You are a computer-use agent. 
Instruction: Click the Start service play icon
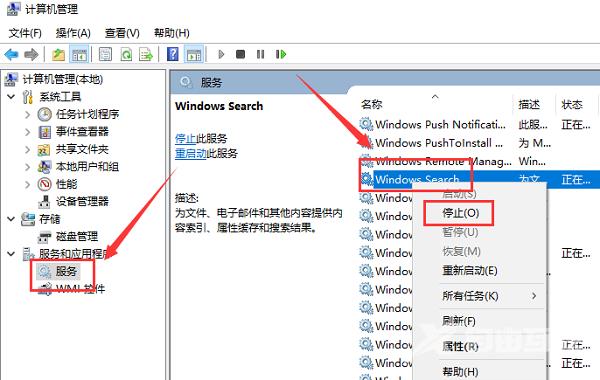coord(221,54)
